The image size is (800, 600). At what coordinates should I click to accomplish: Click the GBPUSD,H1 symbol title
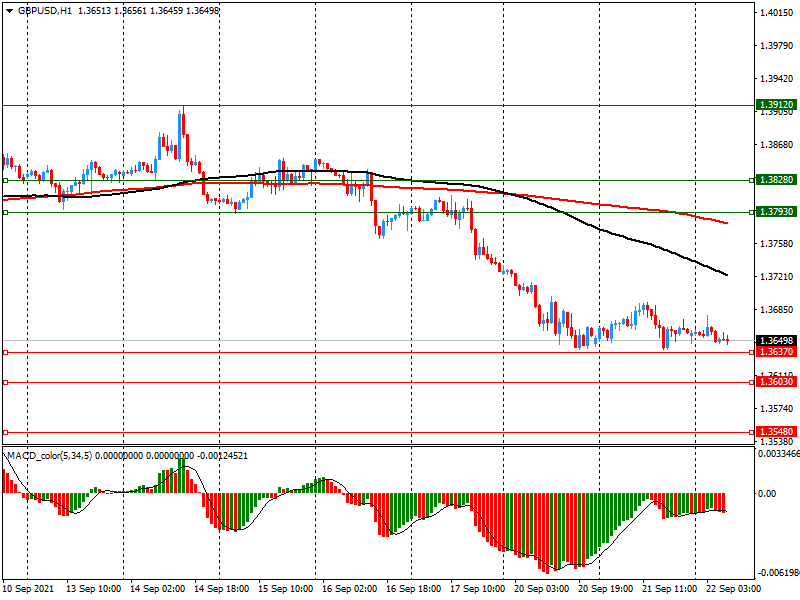pyautogui.click(x=45, y=11)
